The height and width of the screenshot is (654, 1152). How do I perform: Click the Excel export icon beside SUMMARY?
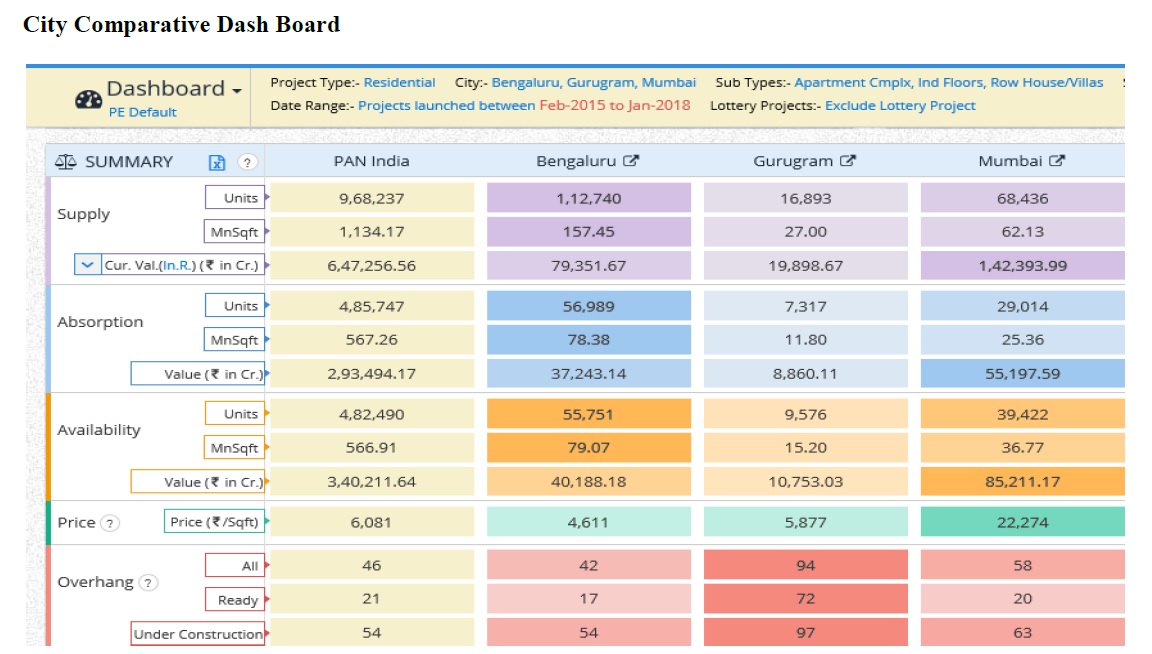pos(217,161)
